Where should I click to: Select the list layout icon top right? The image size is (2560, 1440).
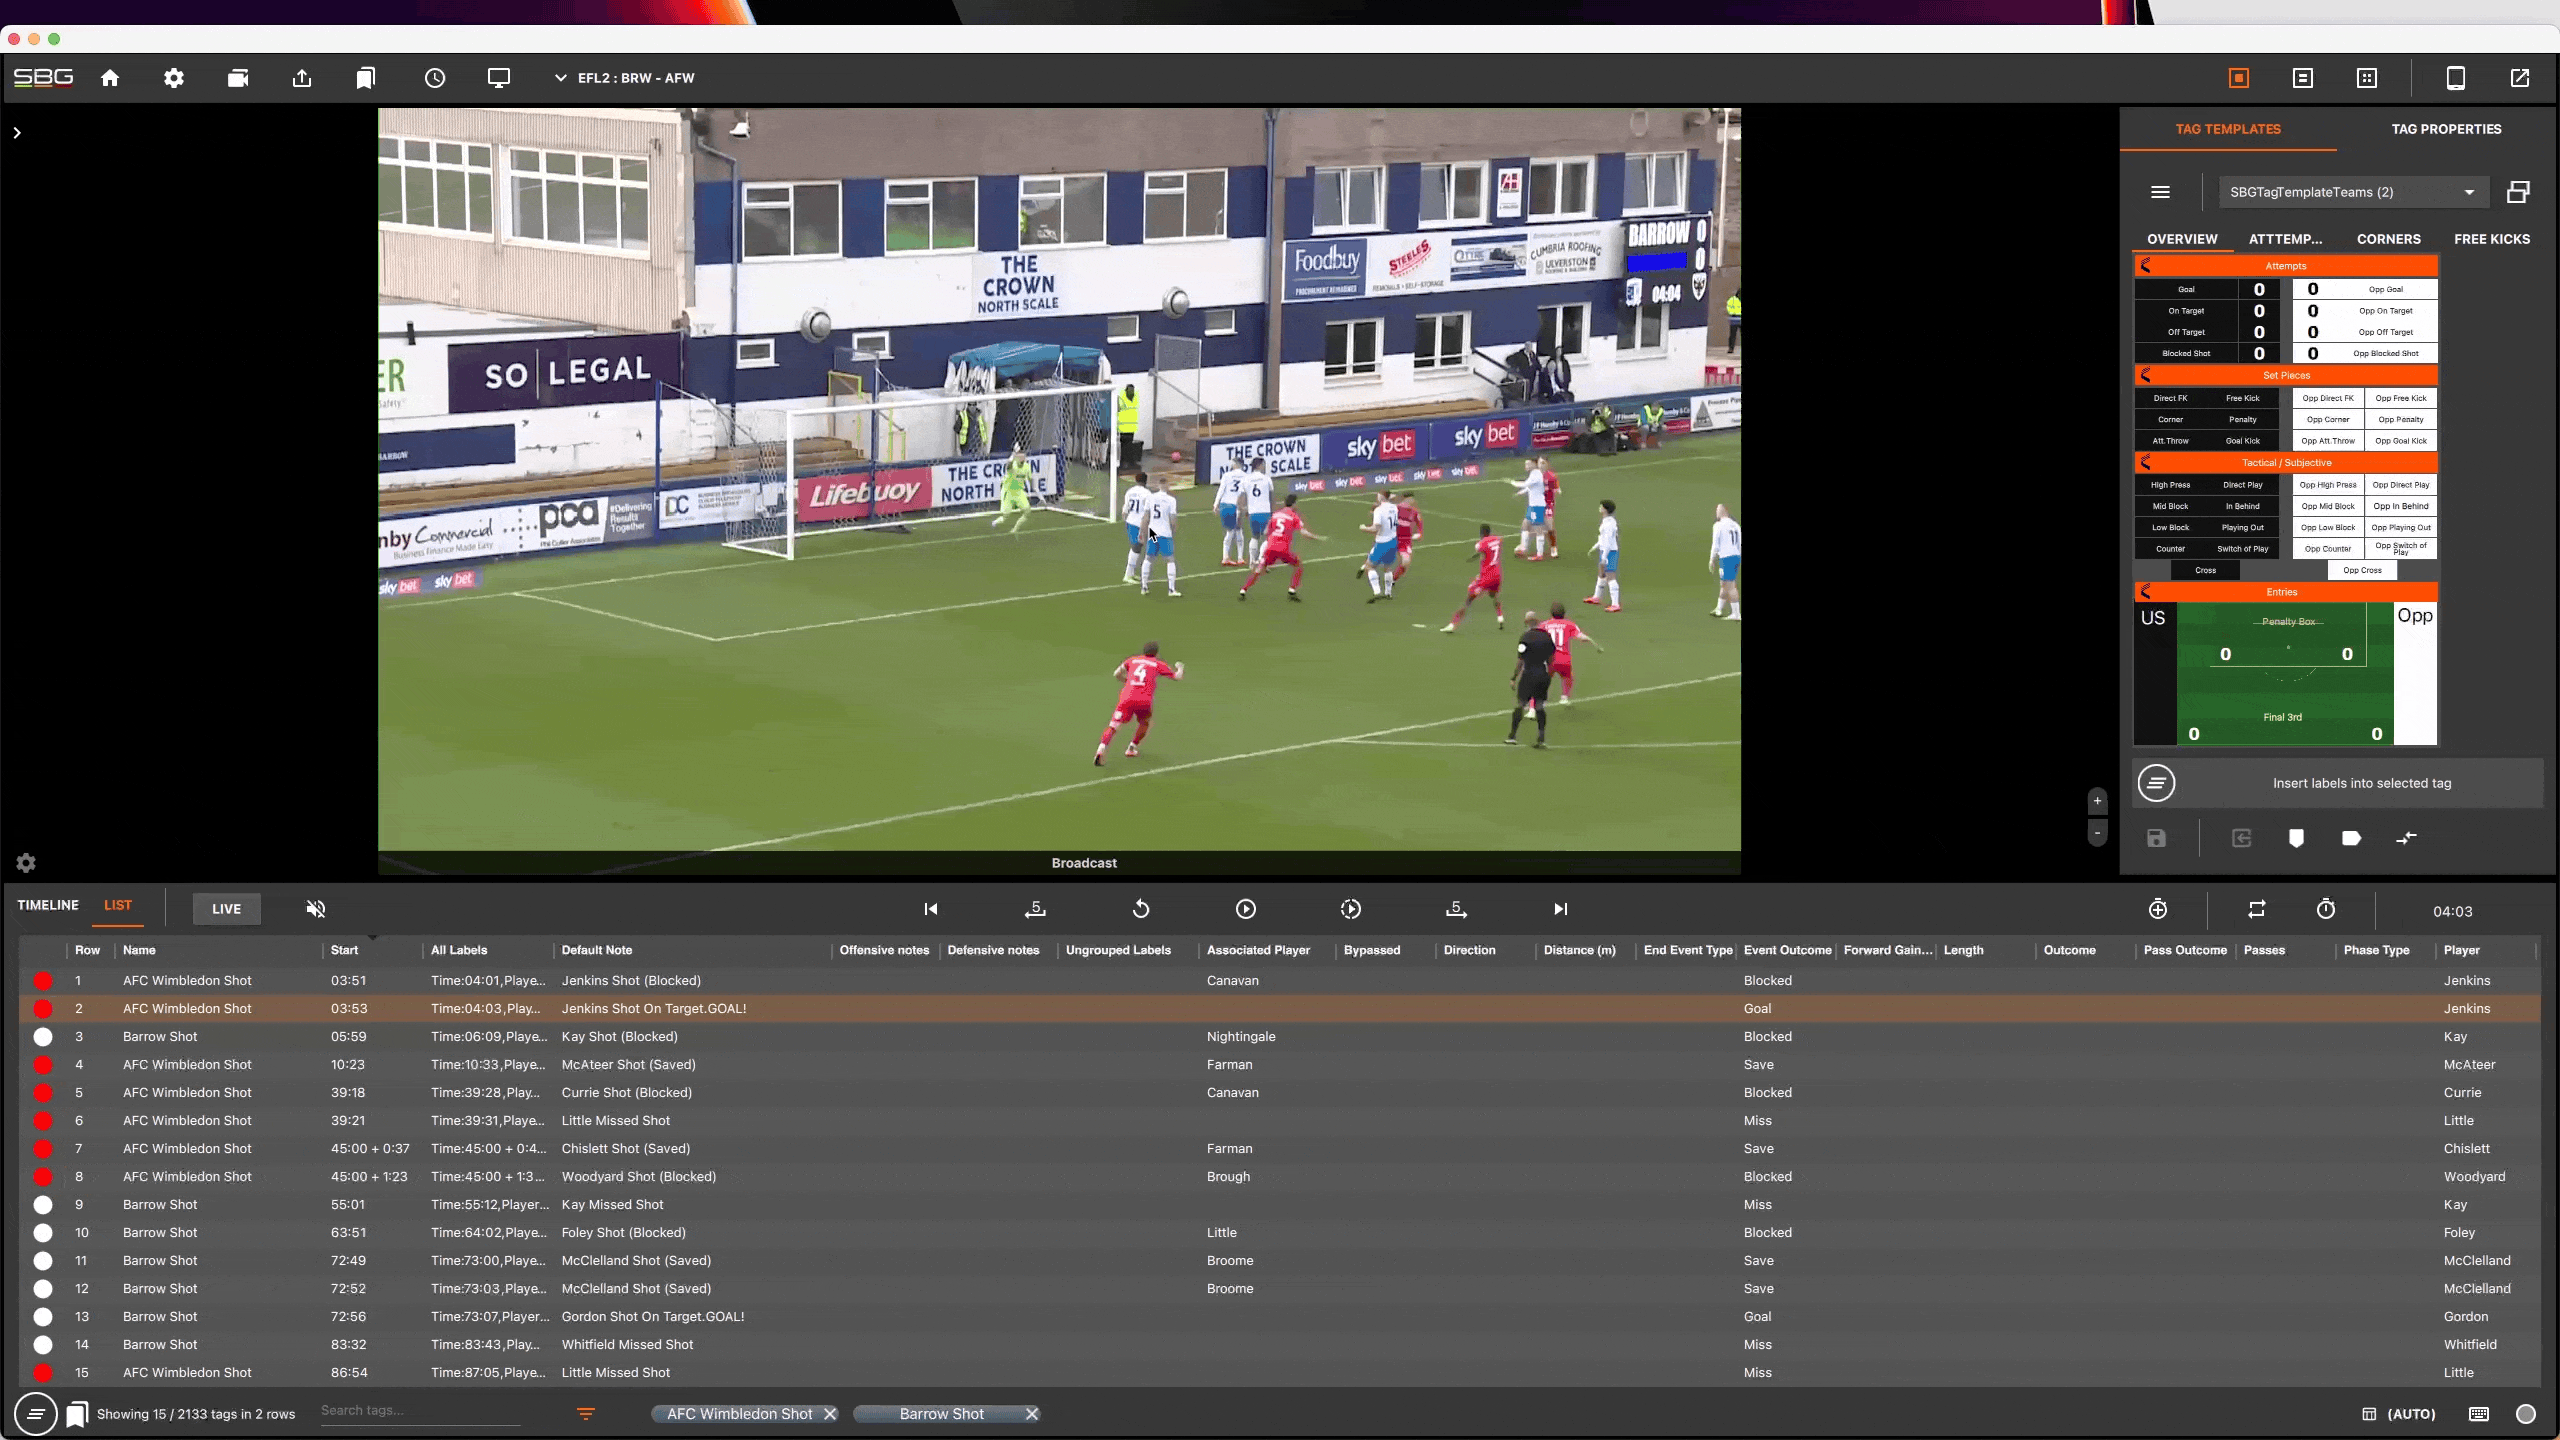pyautogui.click(x=2303, y=78)
